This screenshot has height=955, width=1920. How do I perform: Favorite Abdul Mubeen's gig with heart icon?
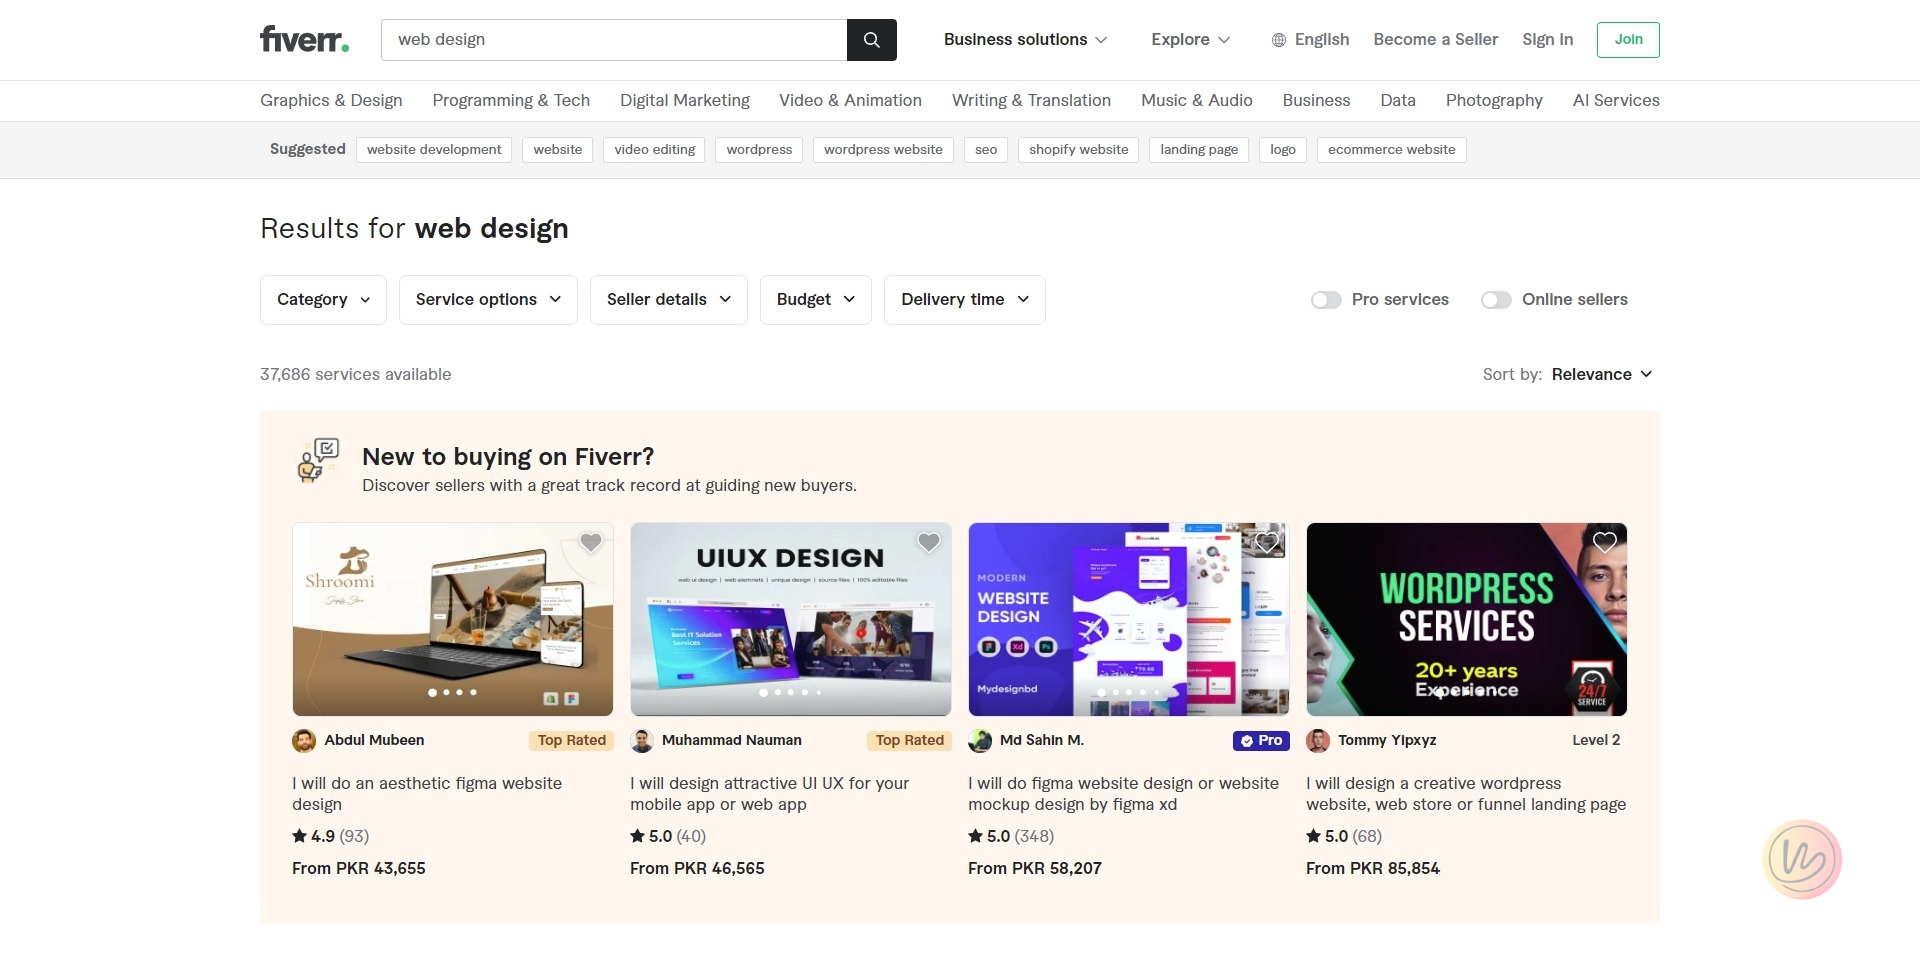tap(590, 542)
